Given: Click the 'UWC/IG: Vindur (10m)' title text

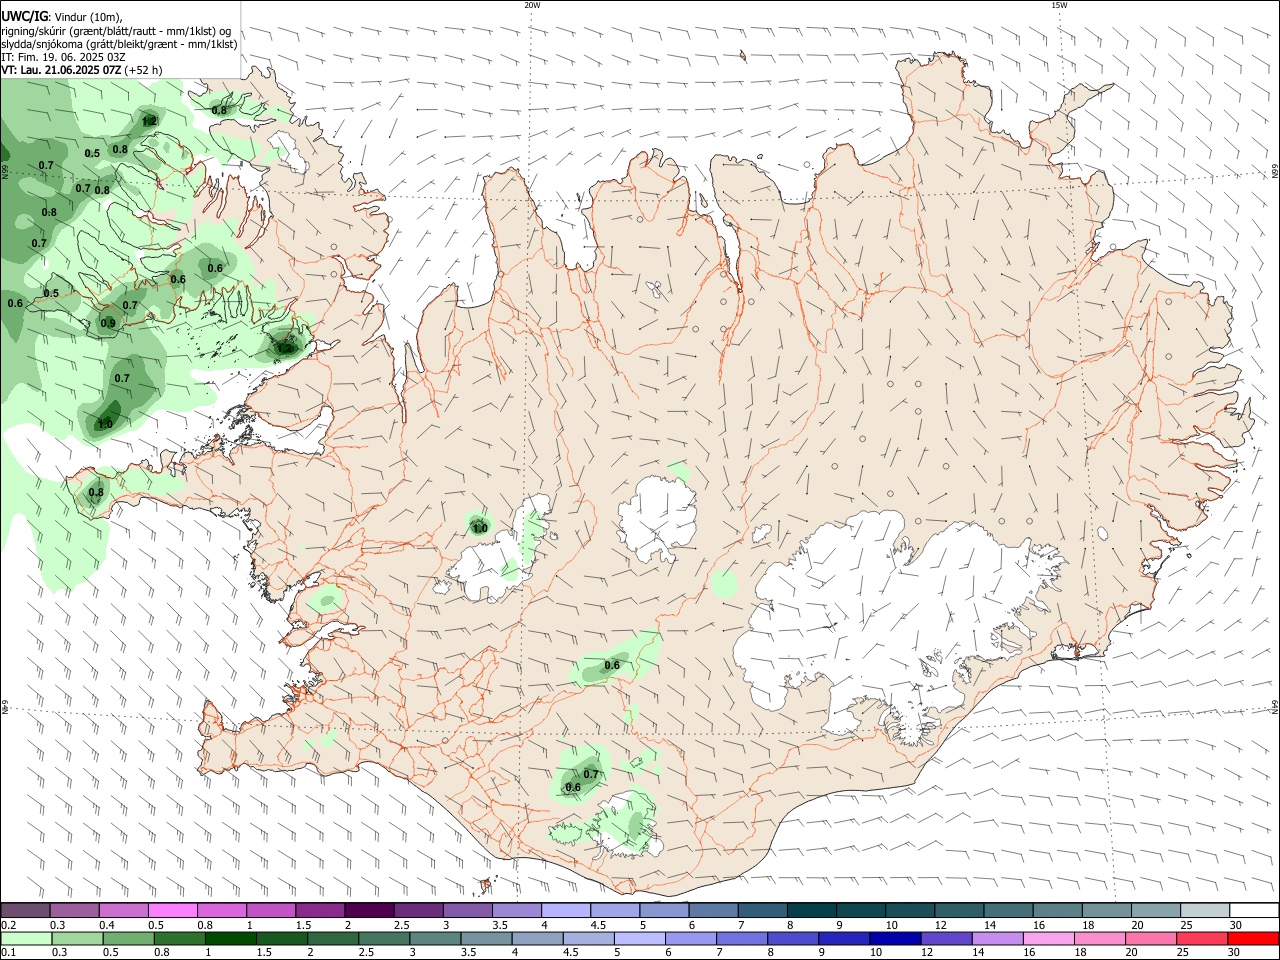Looking at the screenshot, I should [x=62, y=17].
